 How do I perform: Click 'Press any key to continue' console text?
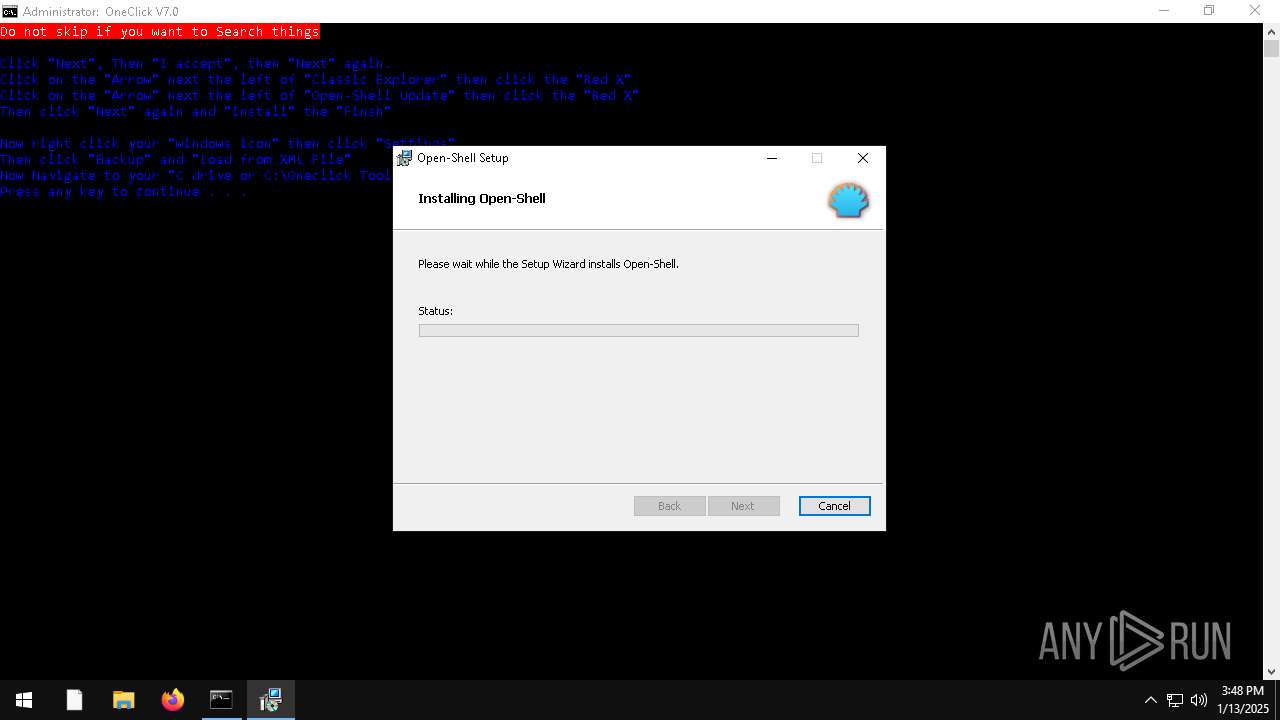pos(123,192)
